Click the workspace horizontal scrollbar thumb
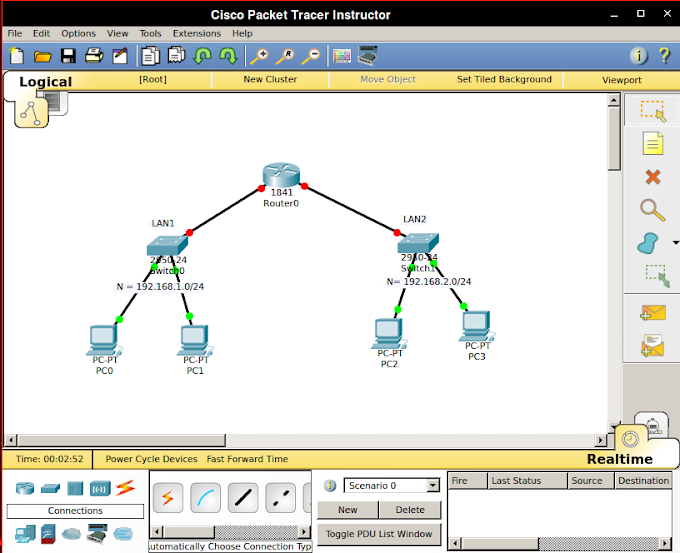The image size is (680, 553). 121,440
